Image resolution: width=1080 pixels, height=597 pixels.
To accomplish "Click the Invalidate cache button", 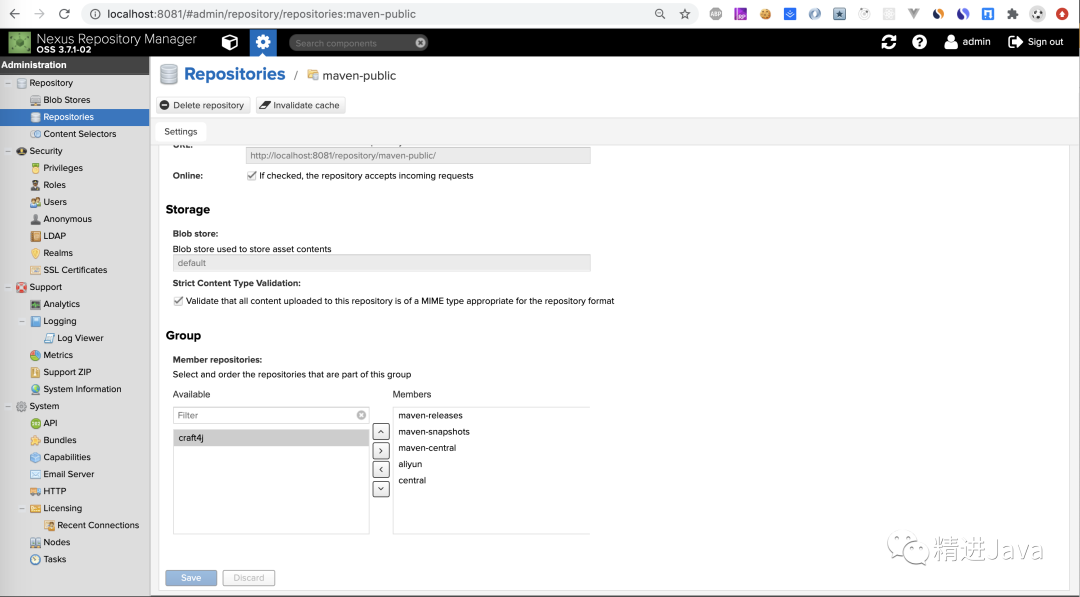I will click(300, 105).
